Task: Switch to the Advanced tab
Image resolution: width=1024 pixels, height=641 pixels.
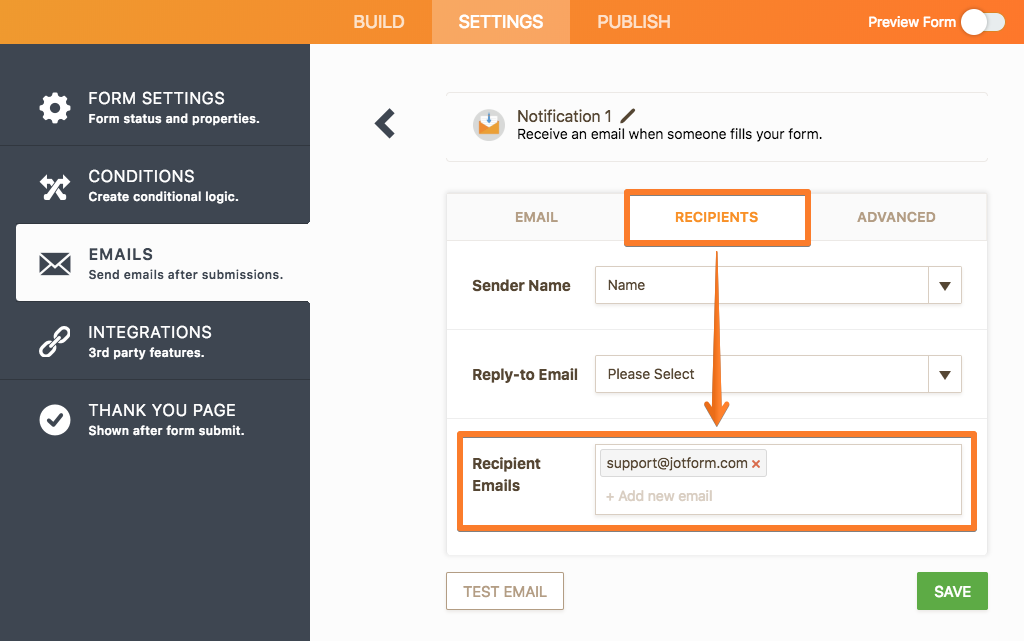Action: (896, 217)
